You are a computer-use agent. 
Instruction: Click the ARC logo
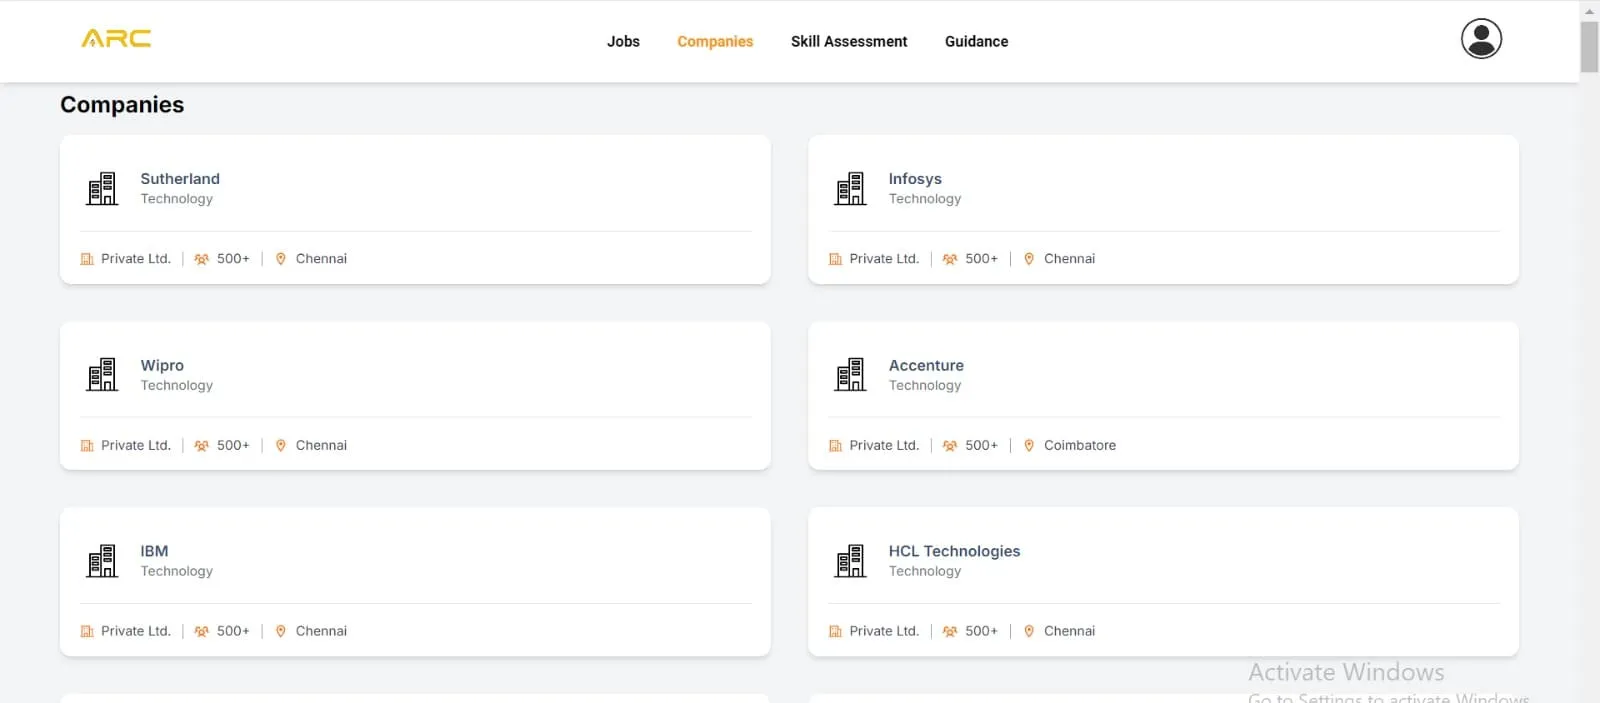116,39
